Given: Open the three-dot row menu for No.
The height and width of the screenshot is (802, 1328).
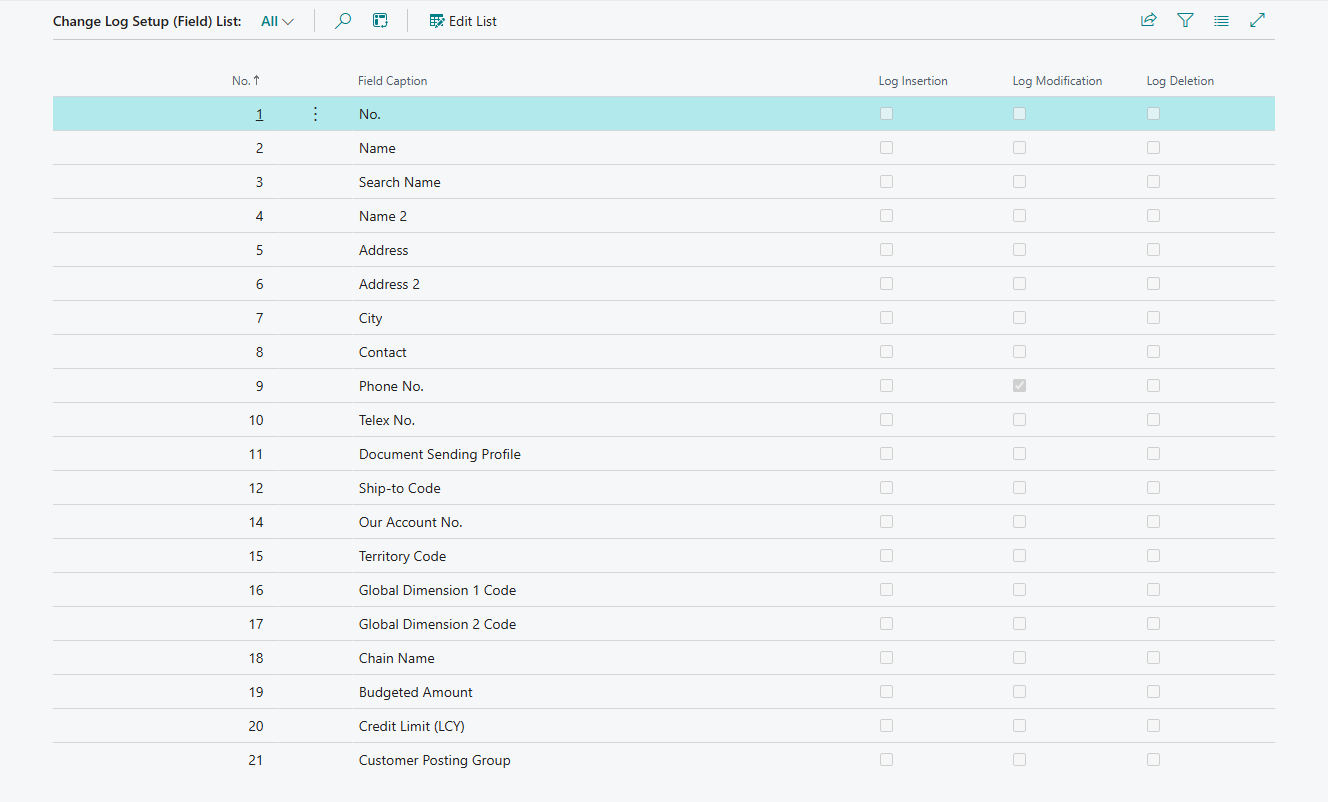Looking at the screenshot, I should pyautogui.click(x=316, y=114).
